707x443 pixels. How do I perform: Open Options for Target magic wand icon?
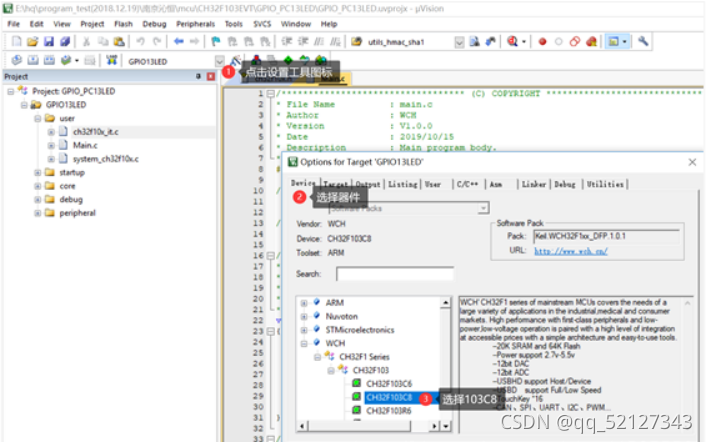(236, 60)
